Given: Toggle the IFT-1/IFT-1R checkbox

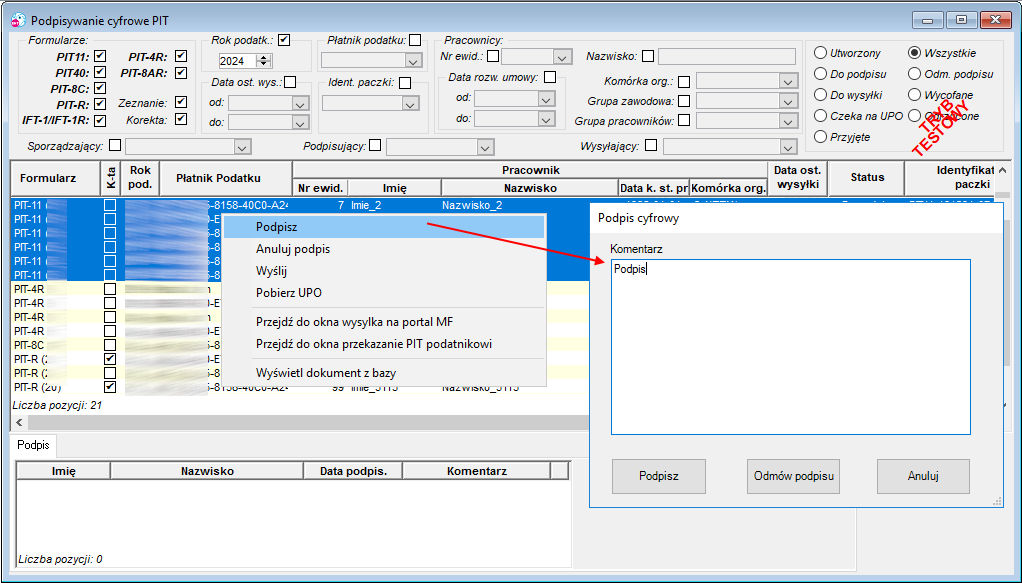Looking at the screenshot, I should pos(100,120).
